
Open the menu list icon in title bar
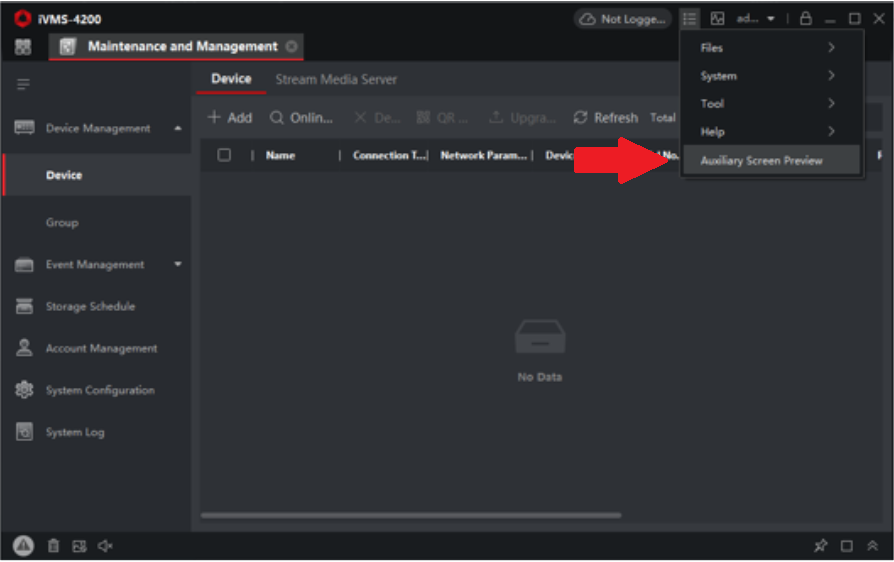[689, 18]
